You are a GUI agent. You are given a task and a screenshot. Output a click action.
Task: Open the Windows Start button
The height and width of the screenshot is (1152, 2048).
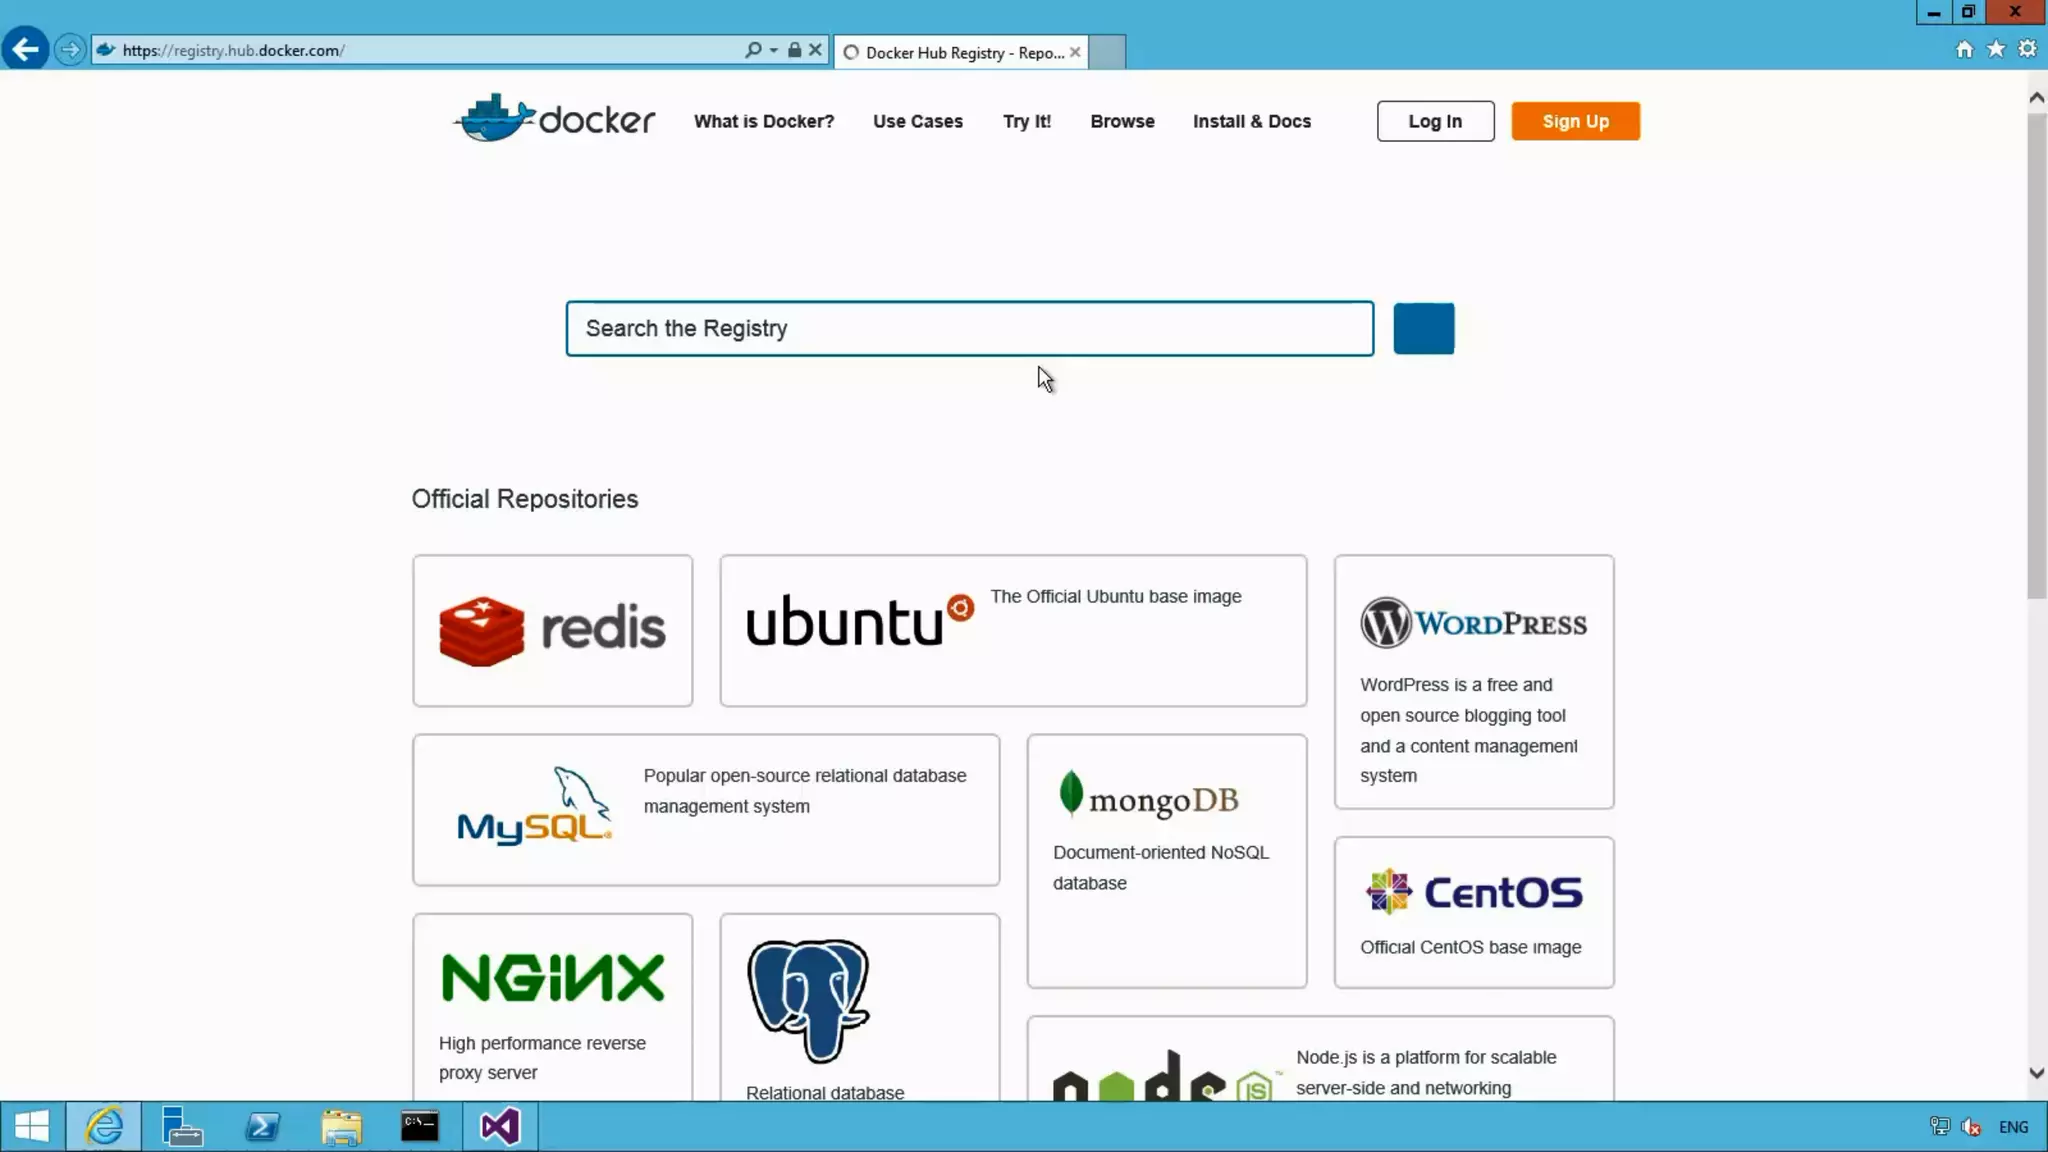32,1127
